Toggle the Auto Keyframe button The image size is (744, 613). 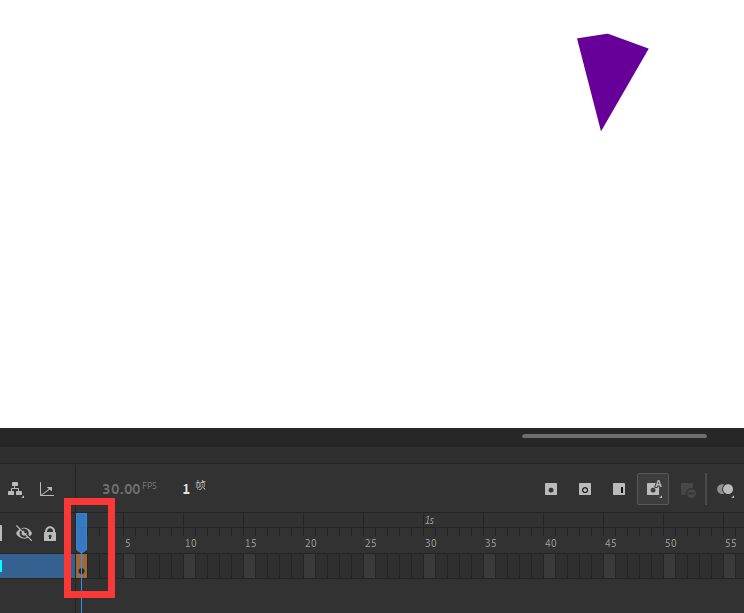tap(653, 489)
